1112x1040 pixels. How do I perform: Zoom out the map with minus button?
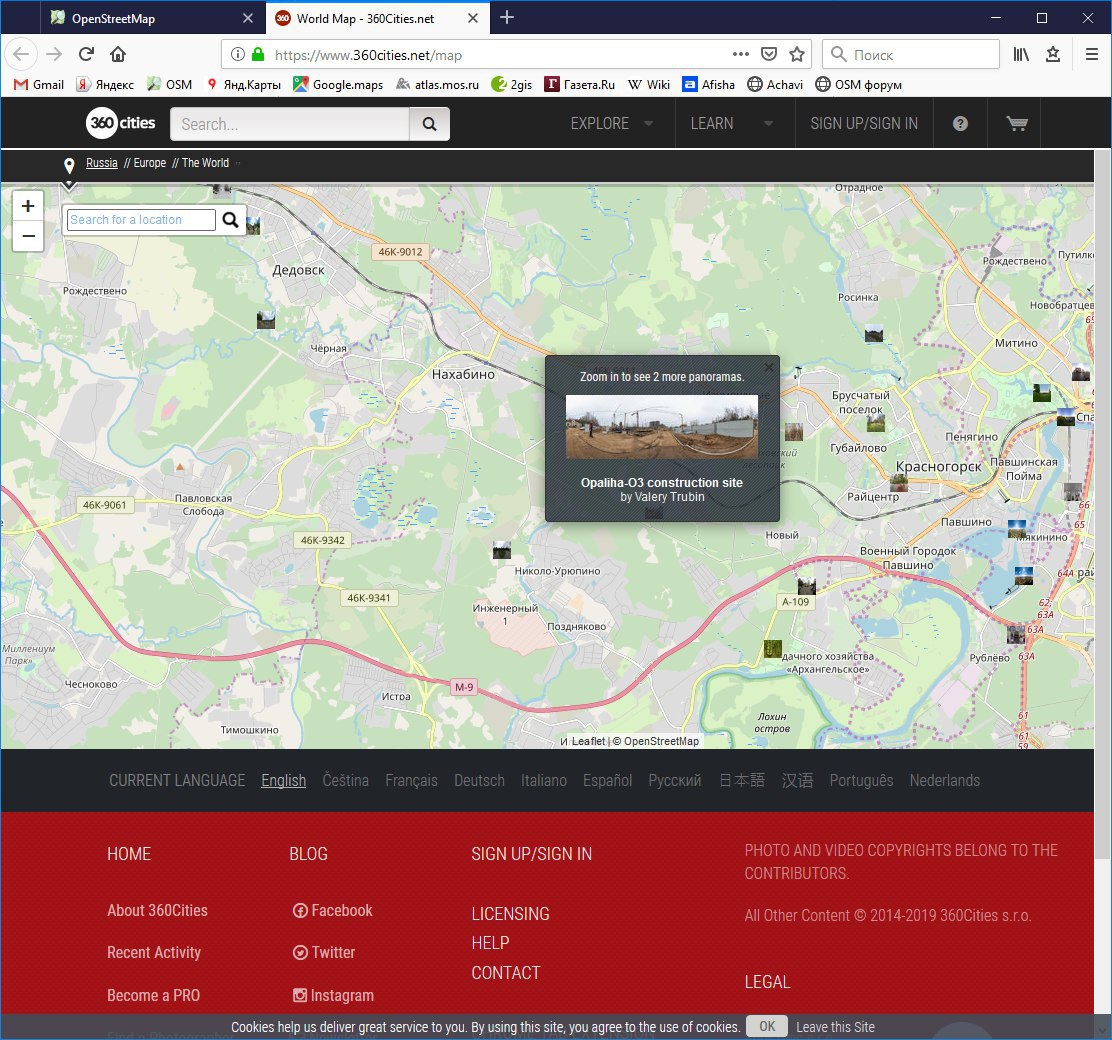point(28,236)
